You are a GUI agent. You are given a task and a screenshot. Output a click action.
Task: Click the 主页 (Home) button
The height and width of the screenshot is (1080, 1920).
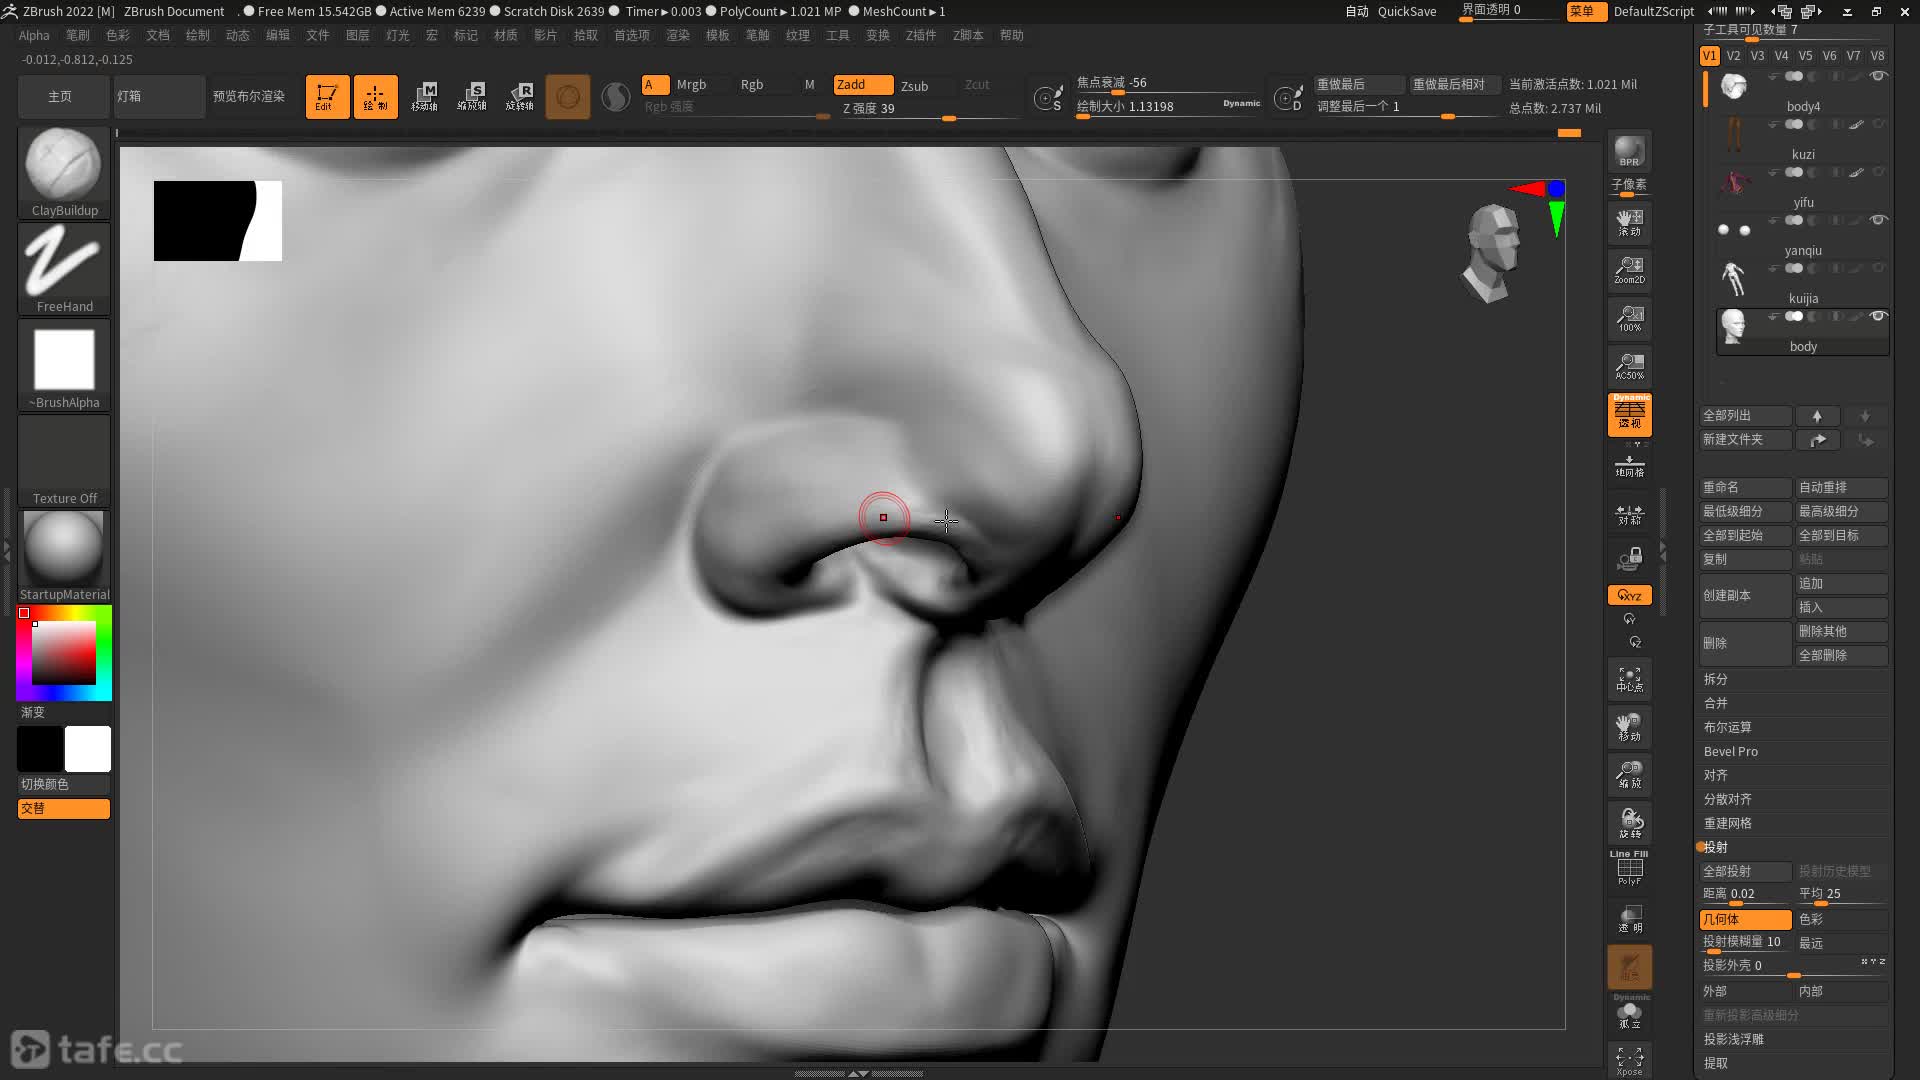click(61, 97)
